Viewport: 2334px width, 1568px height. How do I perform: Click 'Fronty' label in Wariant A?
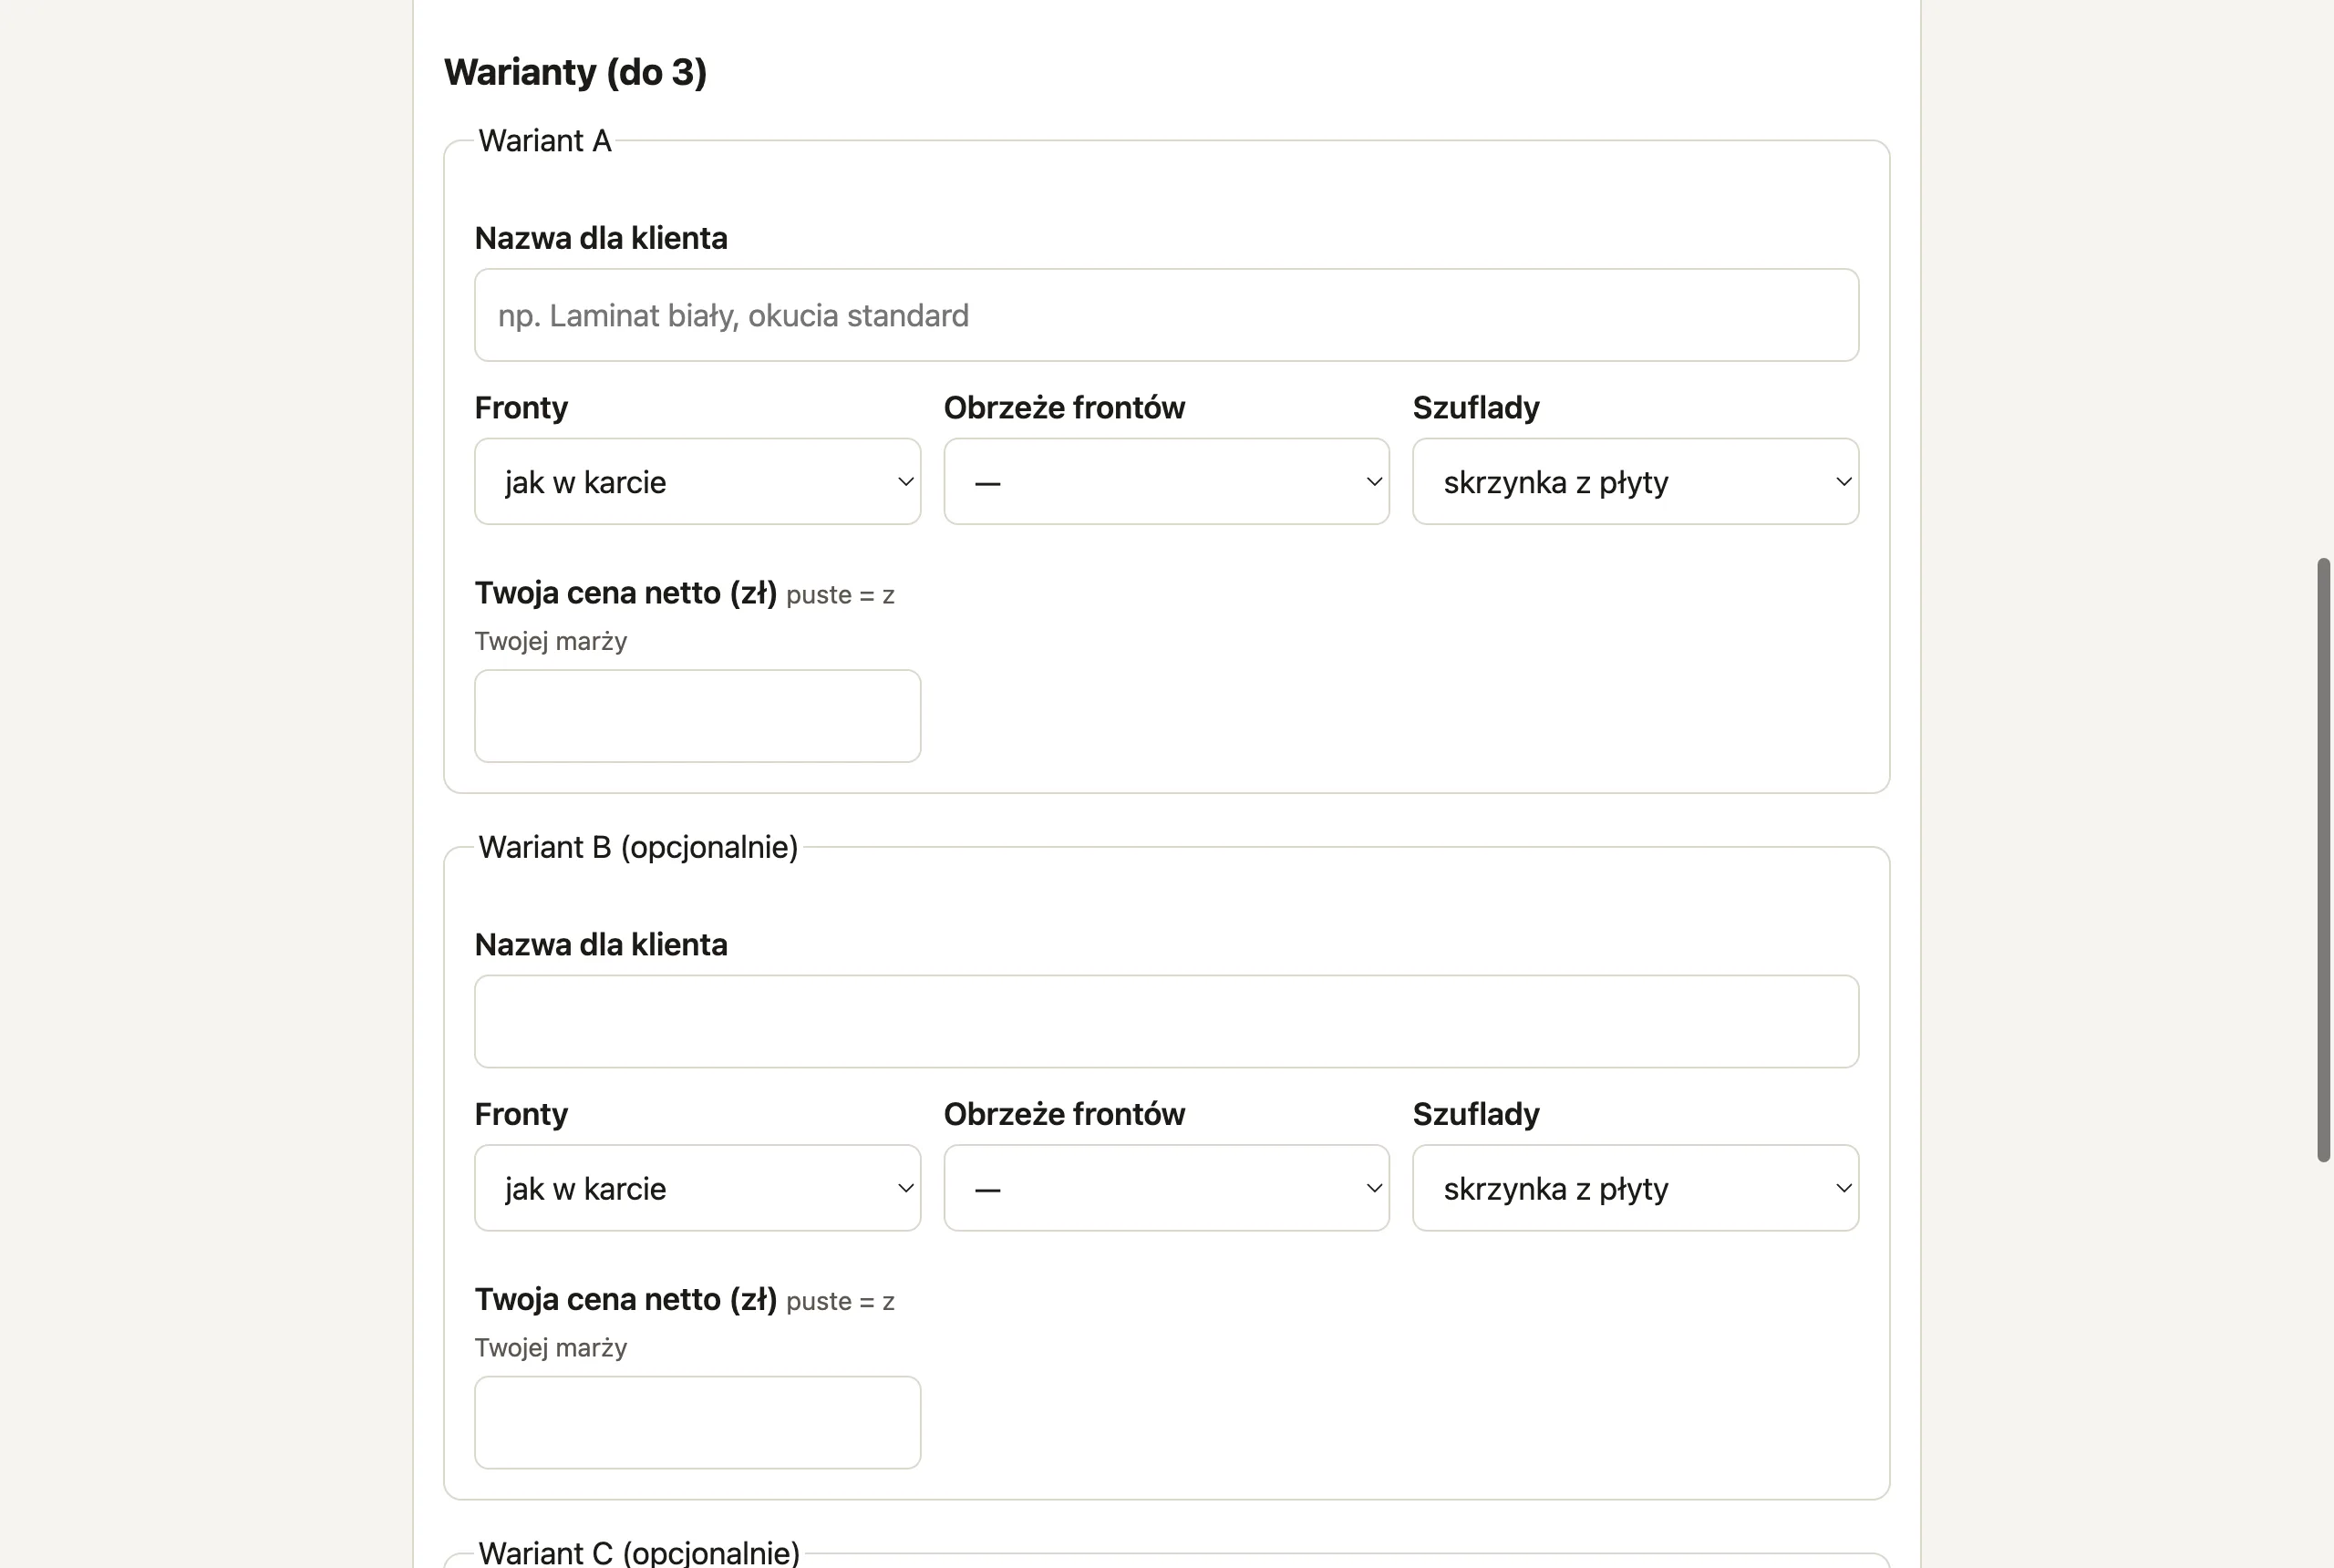521,408
